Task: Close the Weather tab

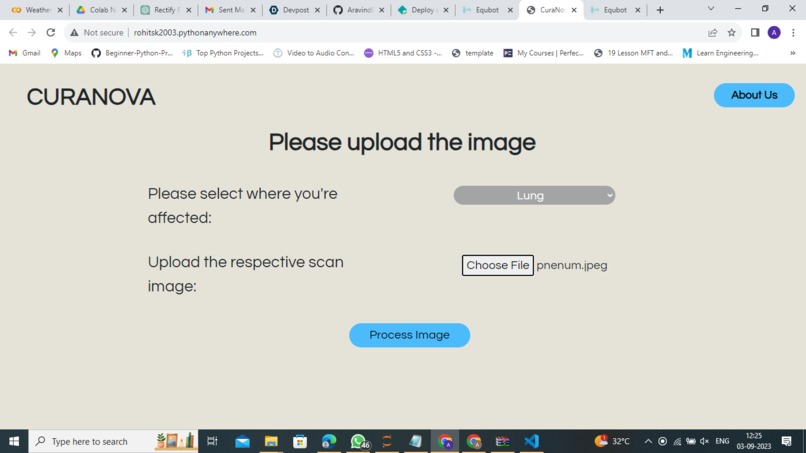Action: point(60,10)
